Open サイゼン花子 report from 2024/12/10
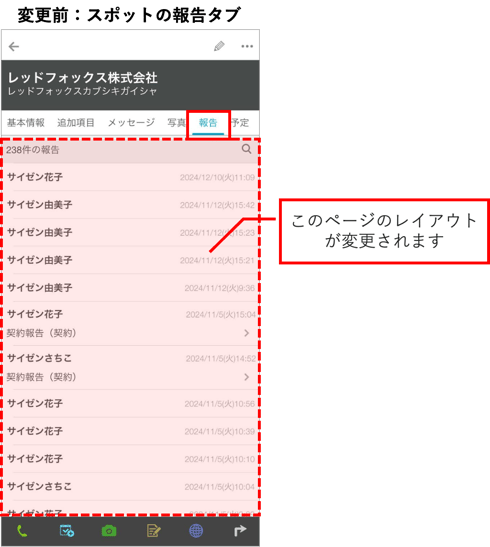The height and width of the screenshot is (547, 490). (x=131, y=177)
